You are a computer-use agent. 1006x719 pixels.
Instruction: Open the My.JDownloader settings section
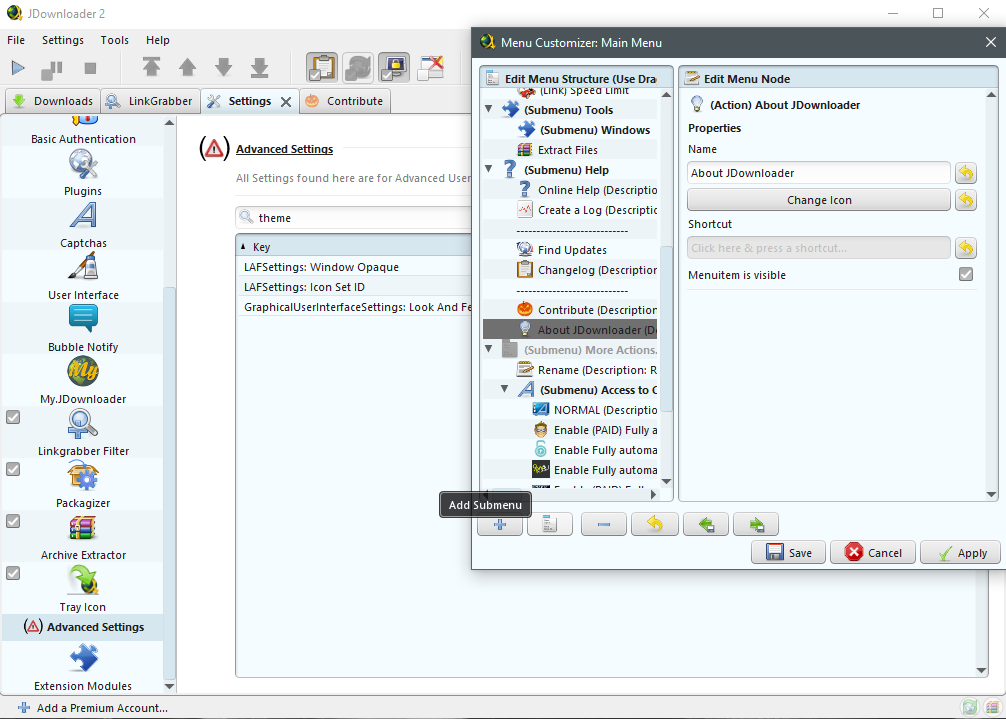tap(83, 380)
